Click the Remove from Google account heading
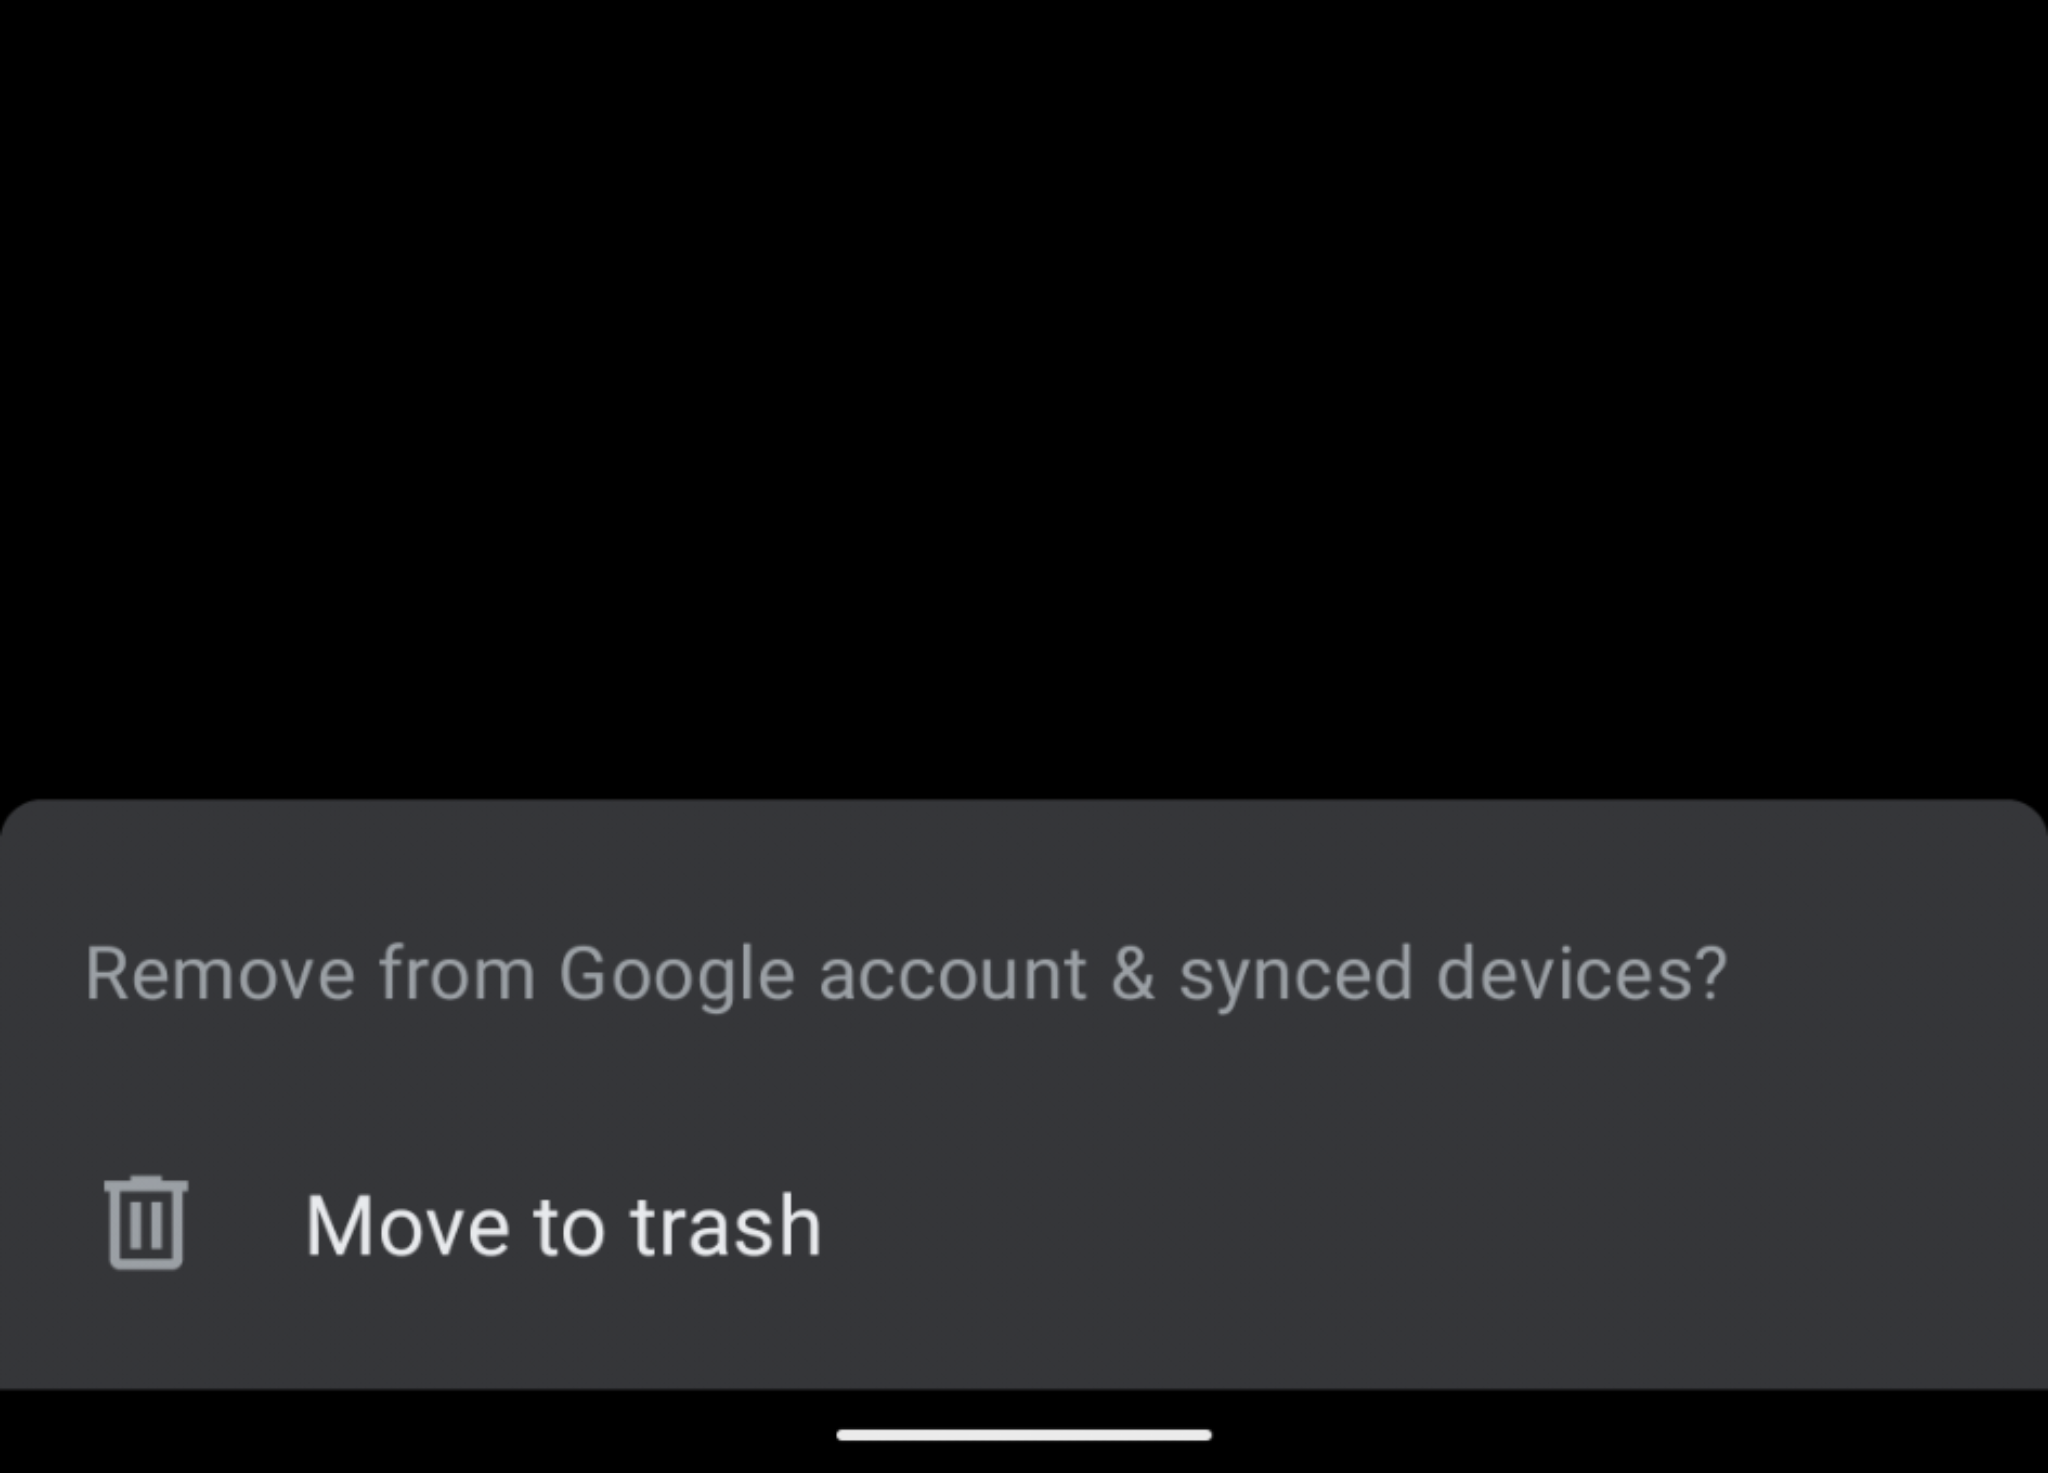The width and height of the screenshot is (2048, 1473). pyautogui.click(x=906, y=974)
